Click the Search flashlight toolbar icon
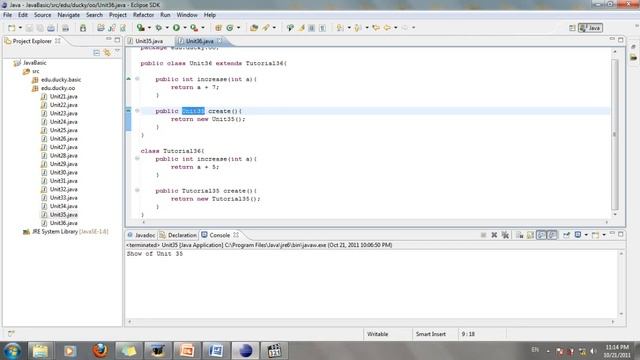The image size is (640, 360). [266, 28]
